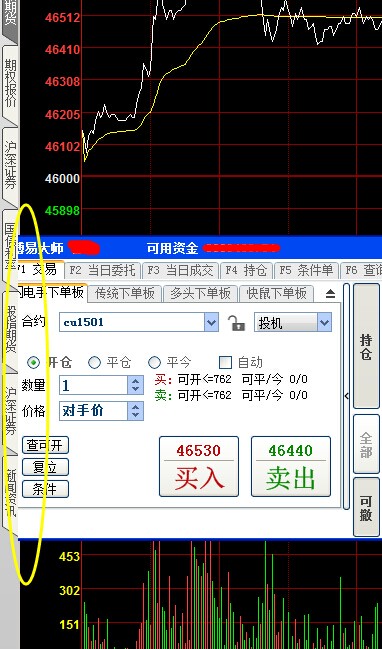Choose the 平今 radio option
The height and width of the screenshot is (649, 382).
click(x=154, y=363)
